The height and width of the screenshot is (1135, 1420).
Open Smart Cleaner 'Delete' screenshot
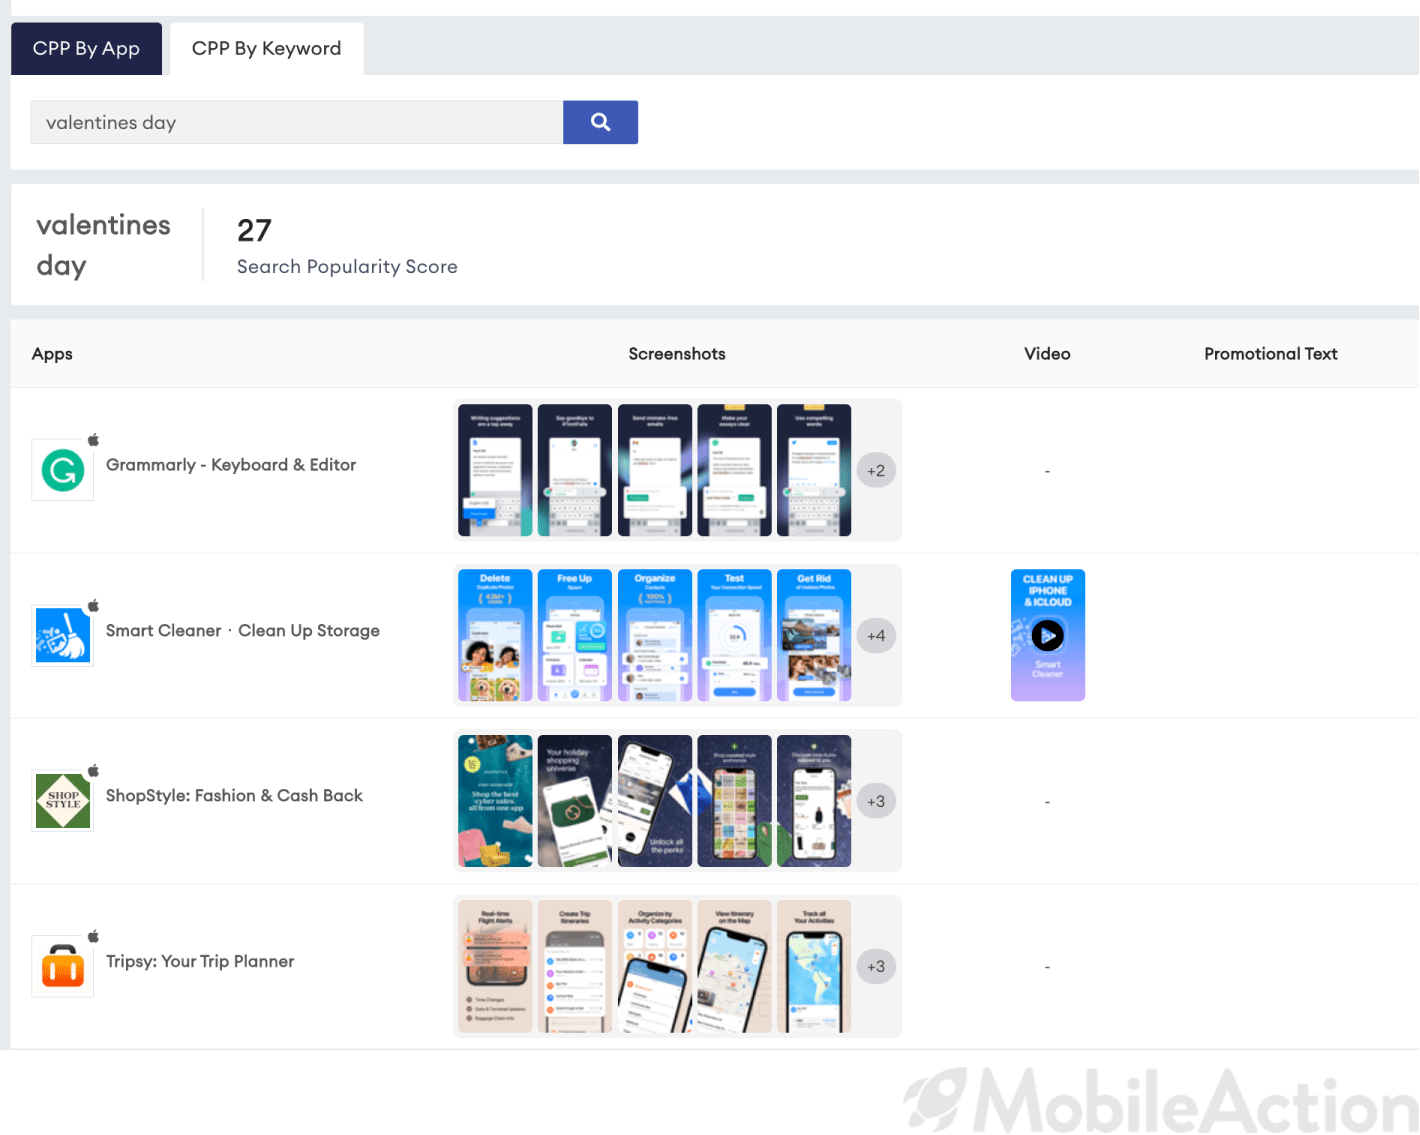(495, 635)
